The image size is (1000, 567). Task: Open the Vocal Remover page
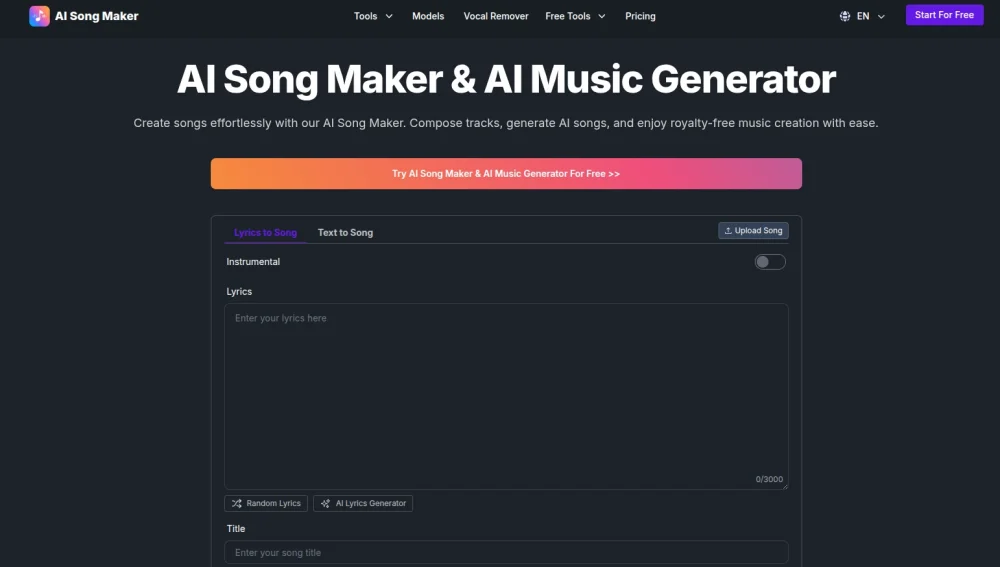click(x=496, y=16)
